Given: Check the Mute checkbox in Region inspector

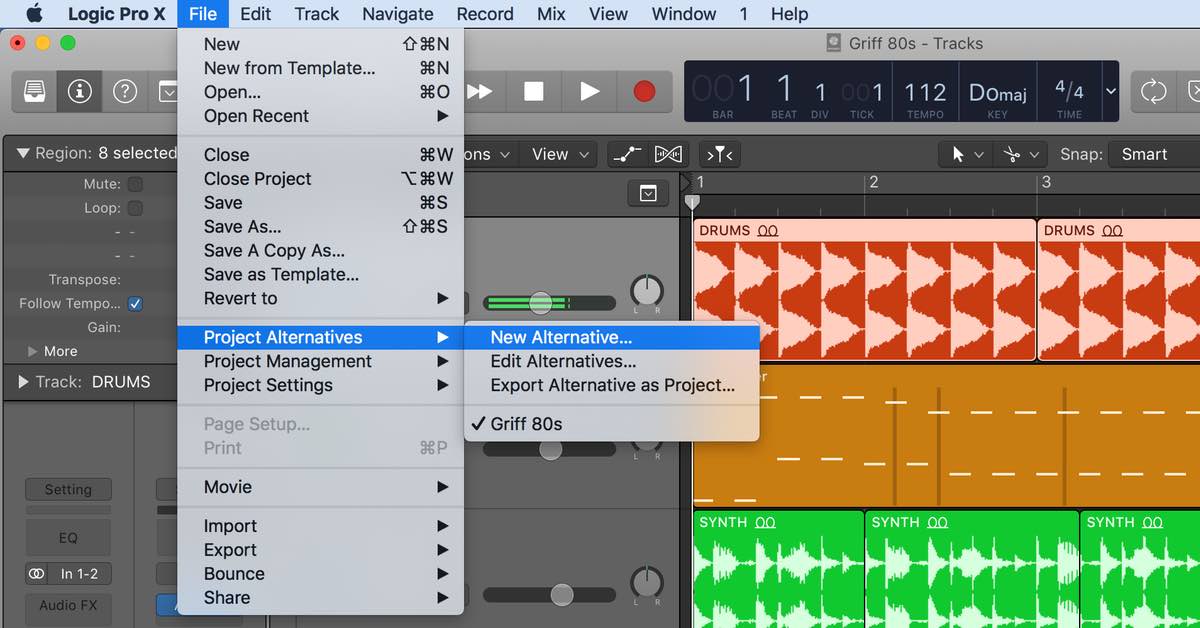Looking at the screenshot, I should [x=135, y=184].
